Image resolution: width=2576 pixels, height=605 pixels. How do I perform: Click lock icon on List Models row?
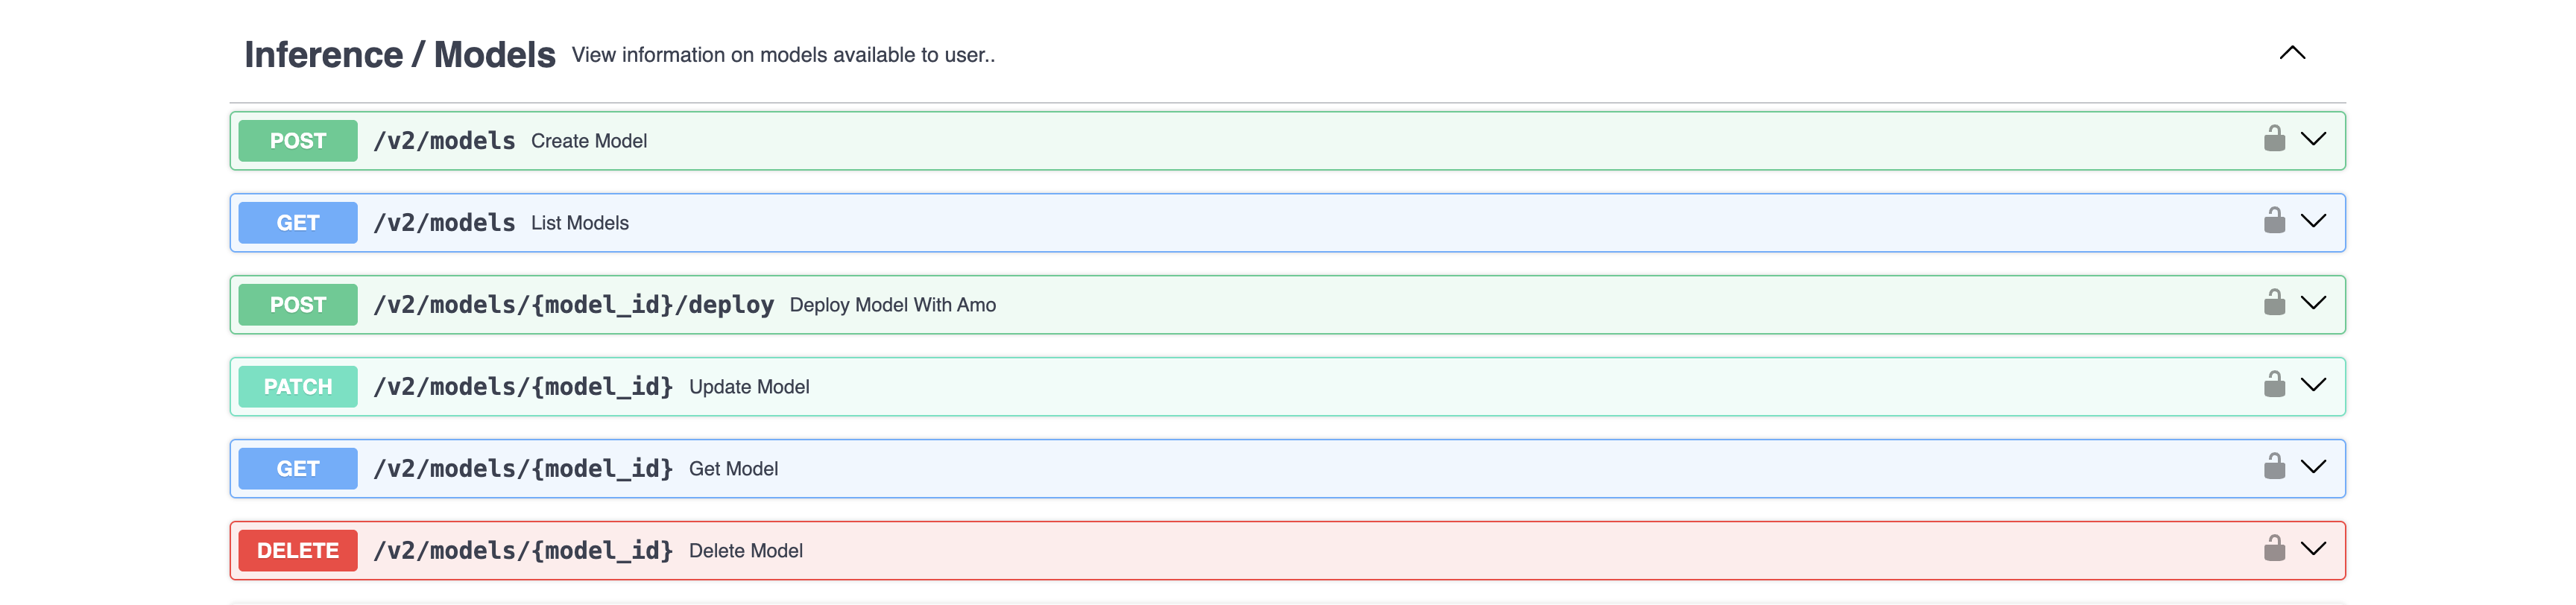coord(2274,221)
